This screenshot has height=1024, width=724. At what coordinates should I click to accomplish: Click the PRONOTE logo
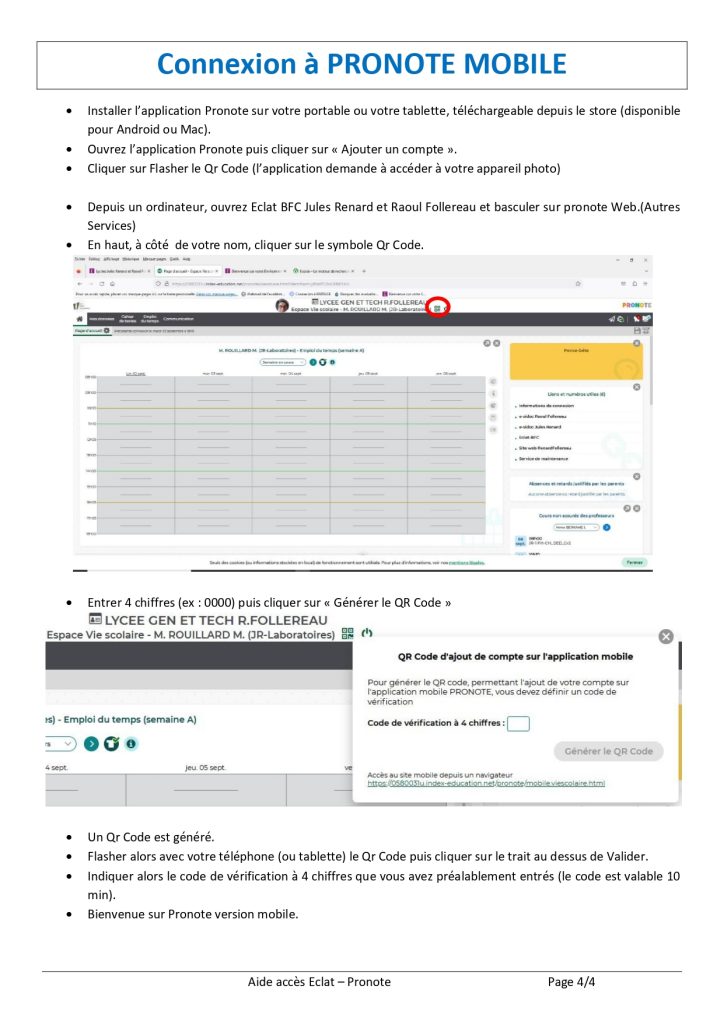tap(637, 305)
